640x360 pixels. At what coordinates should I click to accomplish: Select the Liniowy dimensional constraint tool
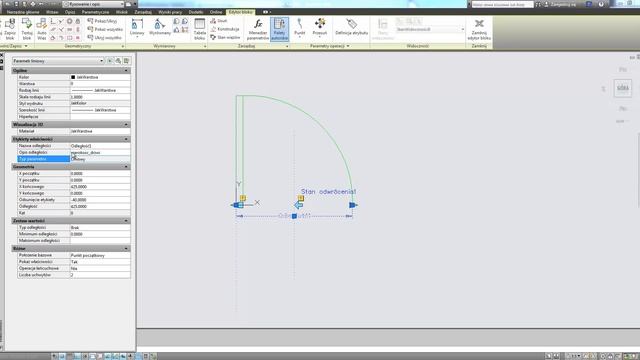(137, 27)
